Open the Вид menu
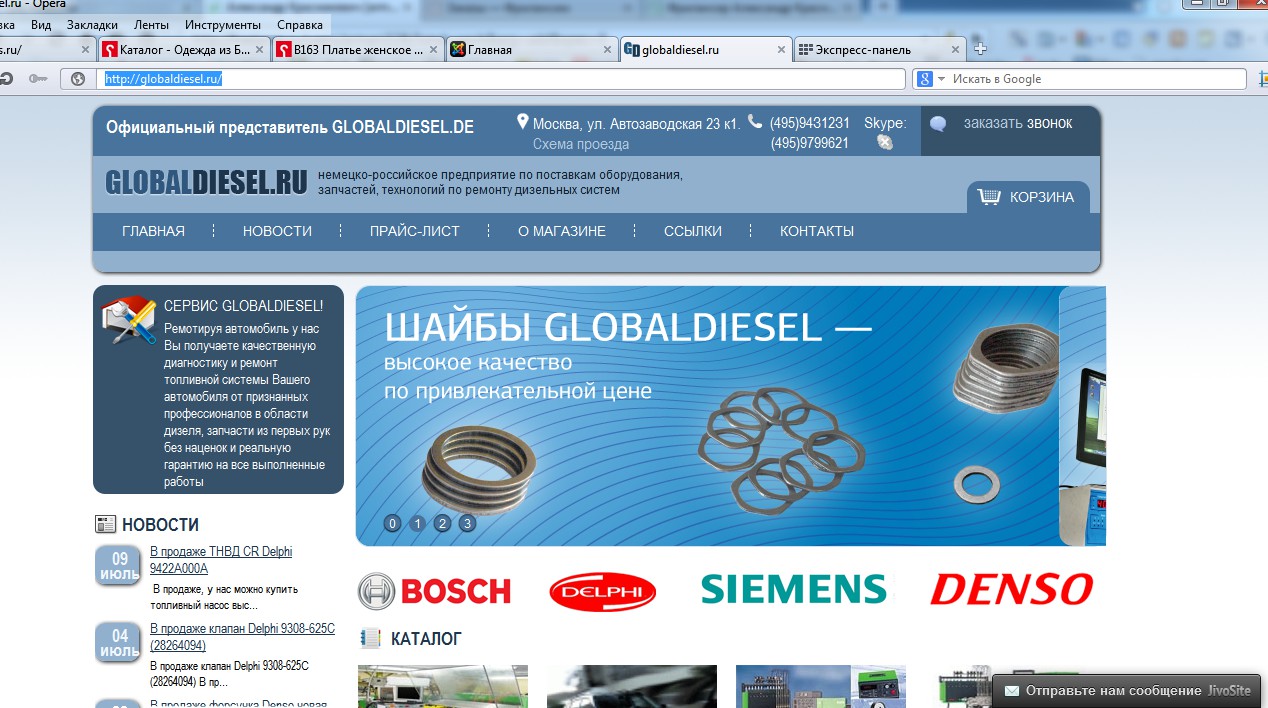This screenshot has height=708, width=1268. pos(41,24)
